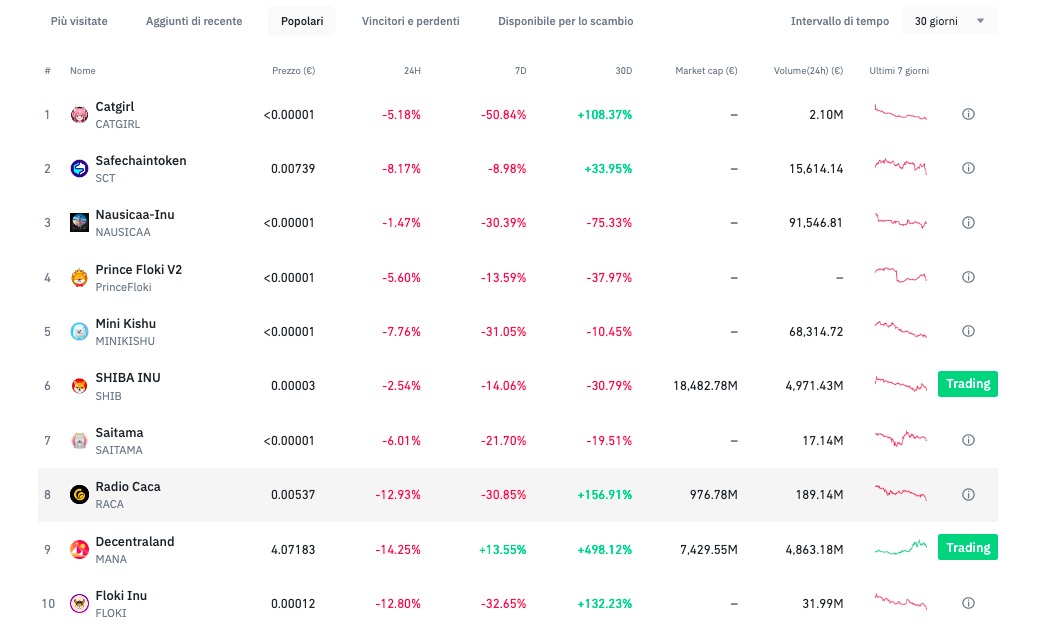Click Trading button for SHIBA INU
Screen dimensions: 1038x624
click(x=967, y=384)
